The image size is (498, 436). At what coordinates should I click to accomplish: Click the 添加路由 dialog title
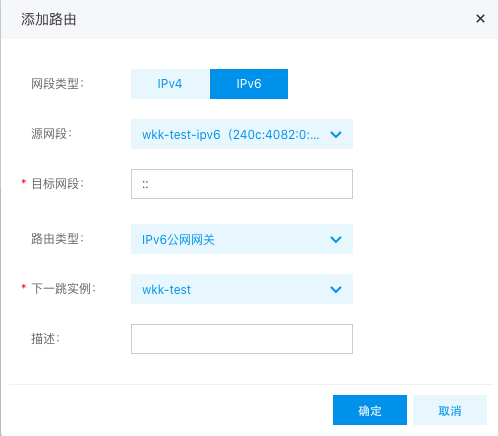tap(49, 19)
